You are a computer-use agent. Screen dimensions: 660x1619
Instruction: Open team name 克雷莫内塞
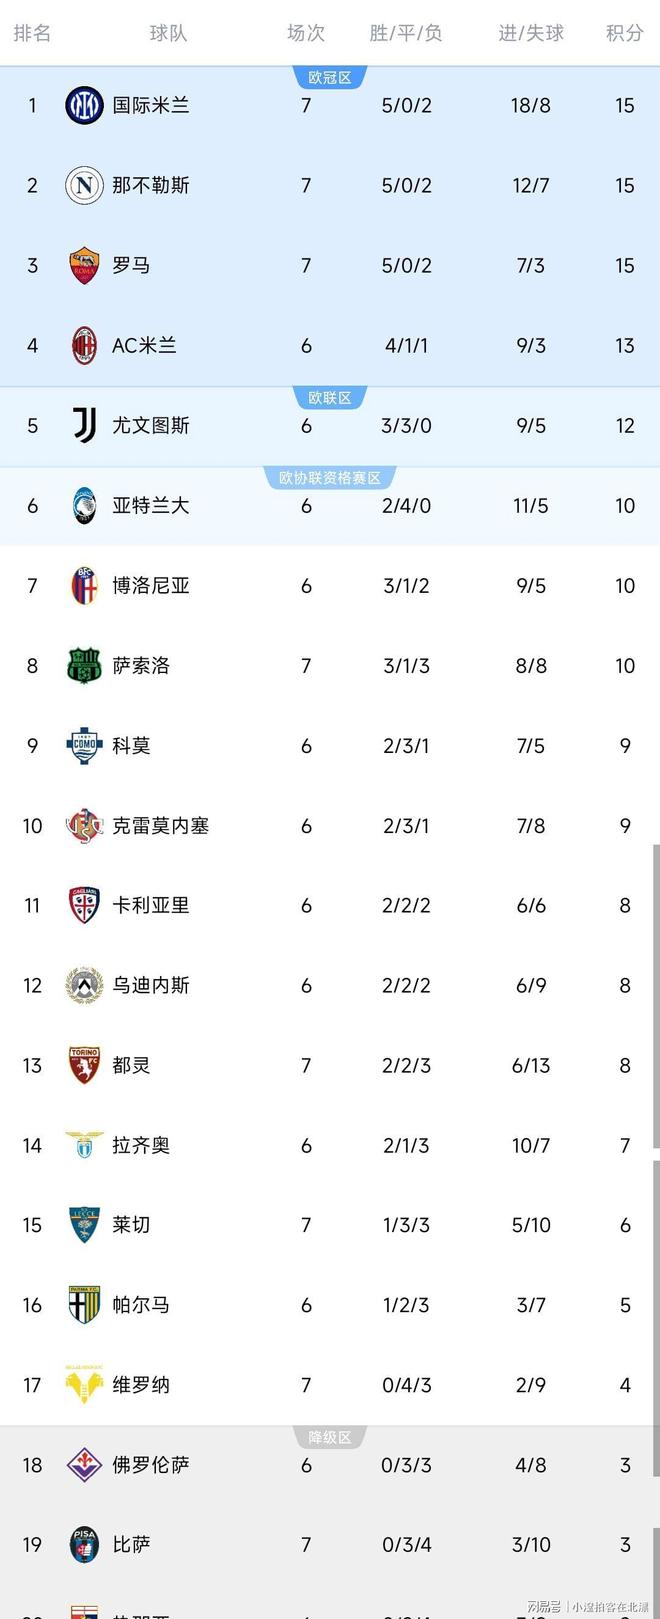click(160, 825)
